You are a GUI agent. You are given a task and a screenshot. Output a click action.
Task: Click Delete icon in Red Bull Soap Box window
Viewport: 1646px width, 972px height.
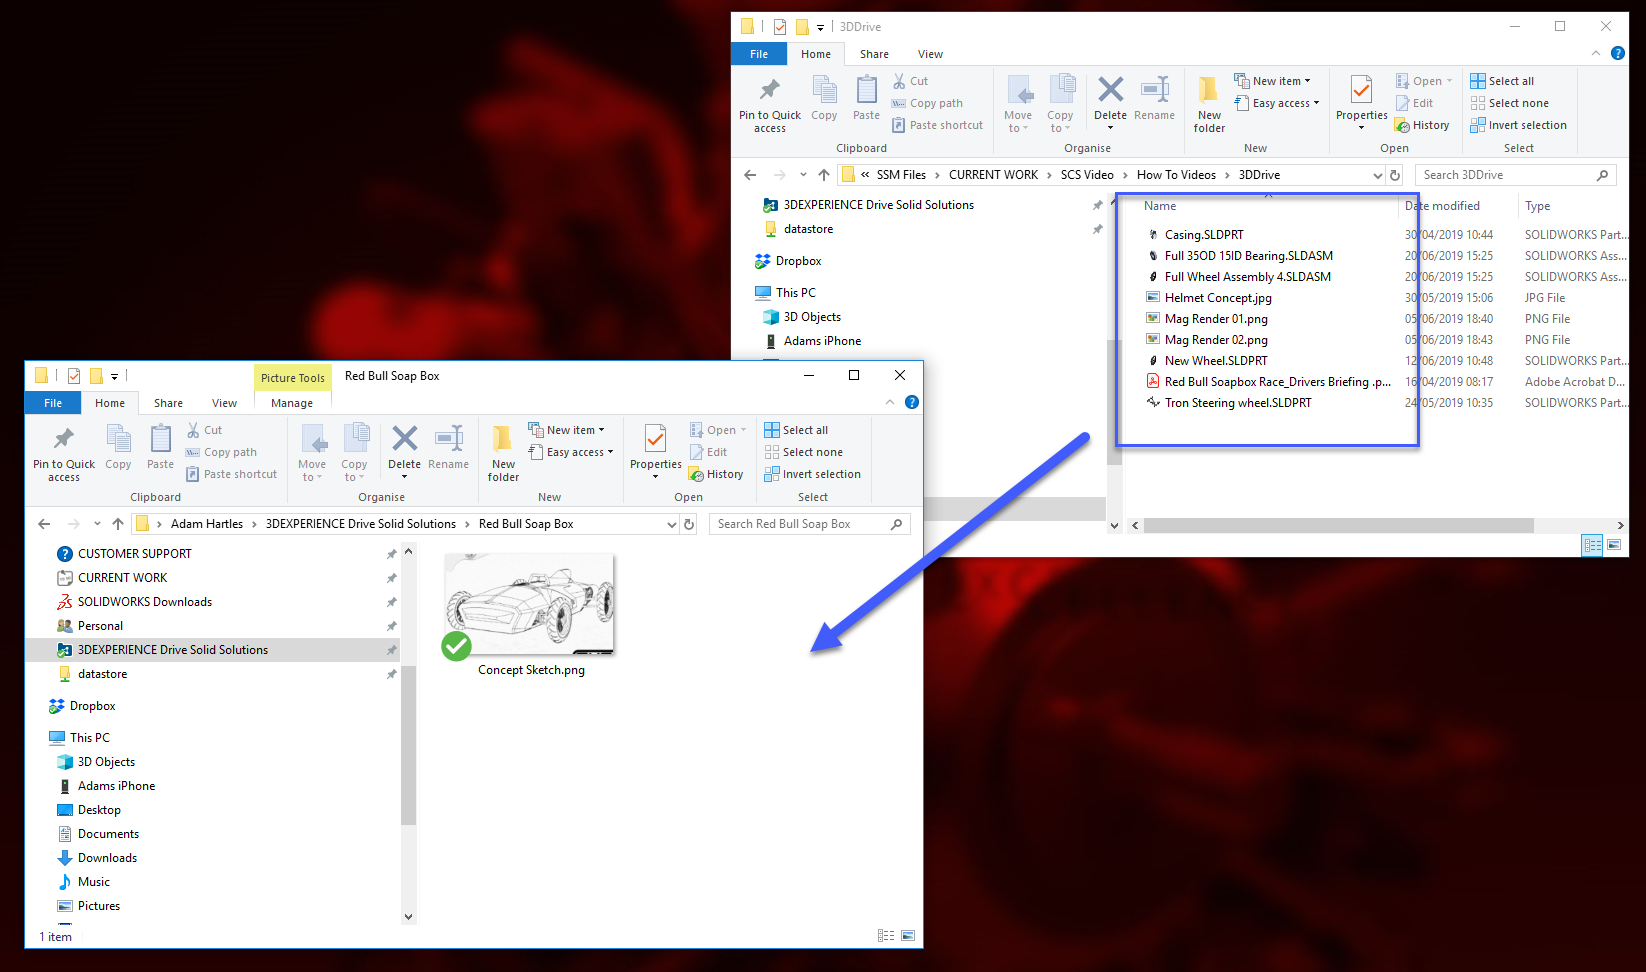coord(404,448)
